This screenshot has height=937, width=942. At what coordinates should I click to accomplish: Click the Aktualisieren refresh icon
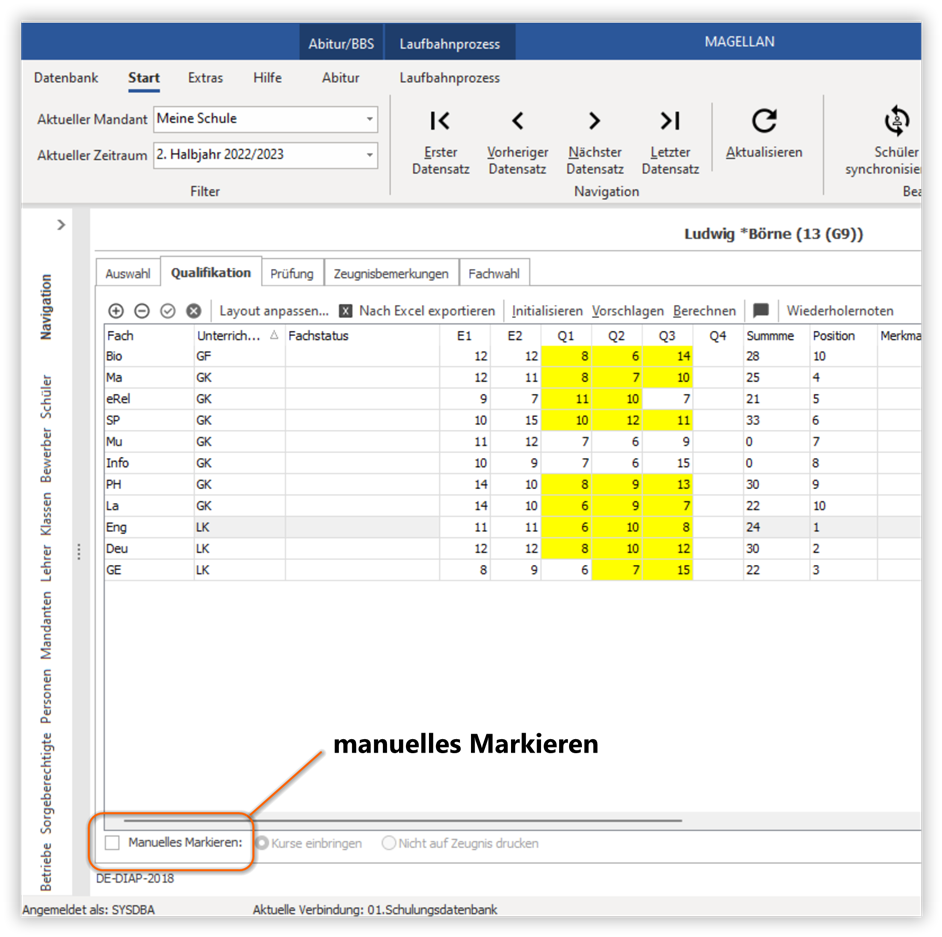point(764,120)
